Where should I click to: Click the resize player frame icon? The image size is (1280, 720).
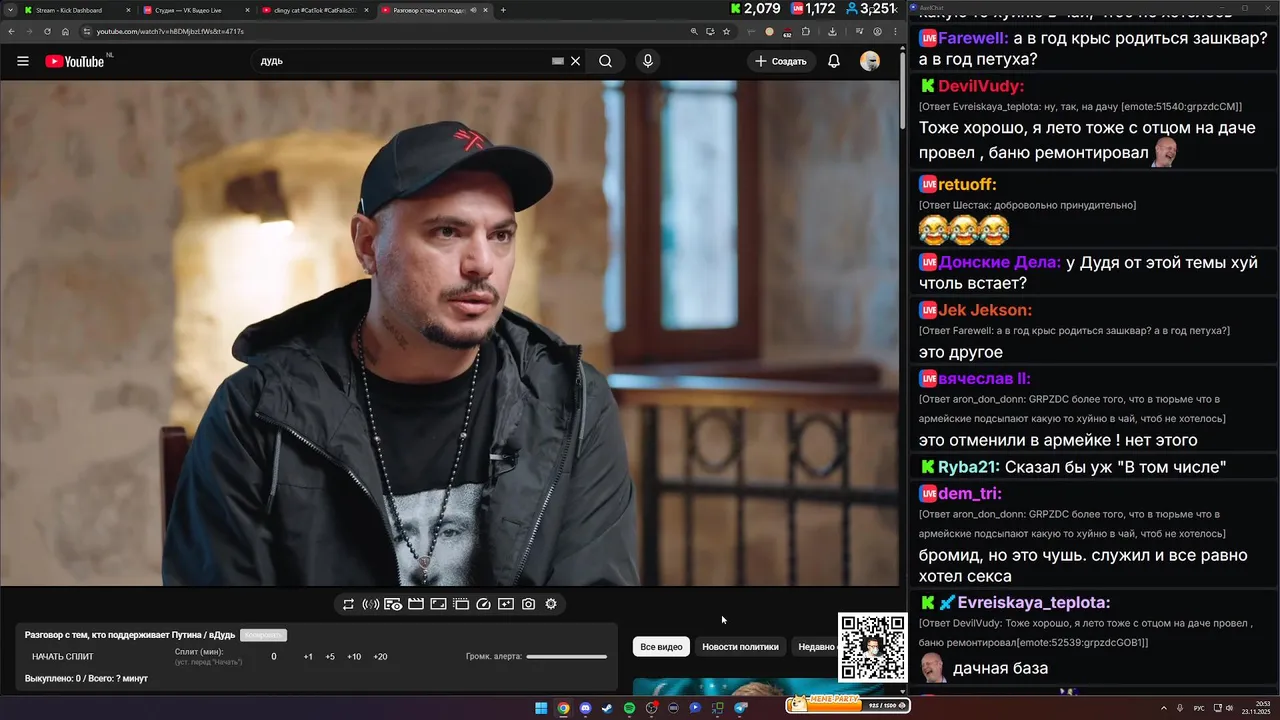click(438, 604)
